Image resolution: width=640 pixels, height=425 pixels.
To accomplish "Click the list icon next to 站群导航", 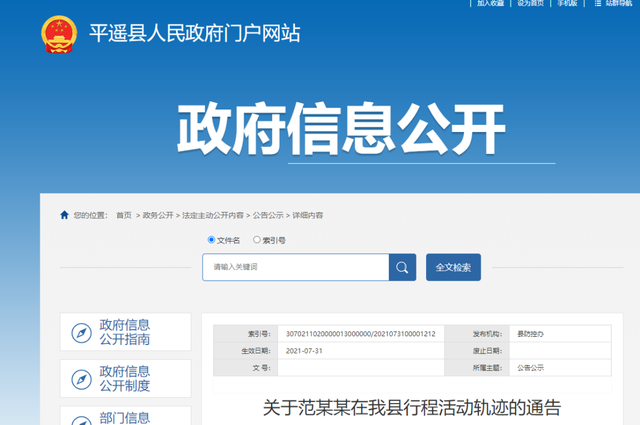I will [594, 4].
